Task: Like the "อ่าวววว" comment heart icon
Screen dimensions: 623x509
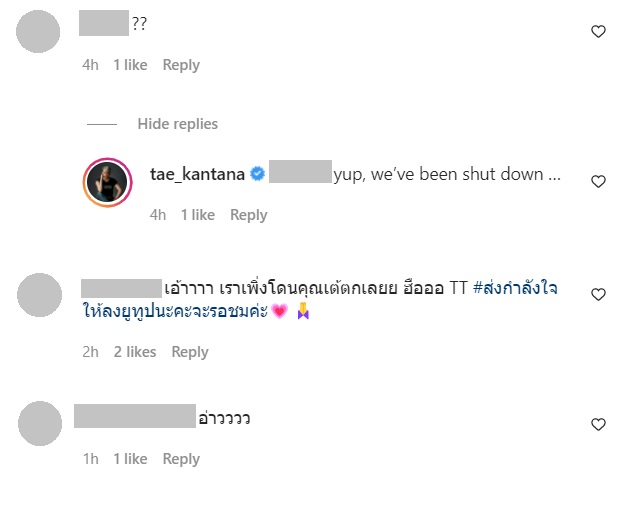Action: coord(598,425)
